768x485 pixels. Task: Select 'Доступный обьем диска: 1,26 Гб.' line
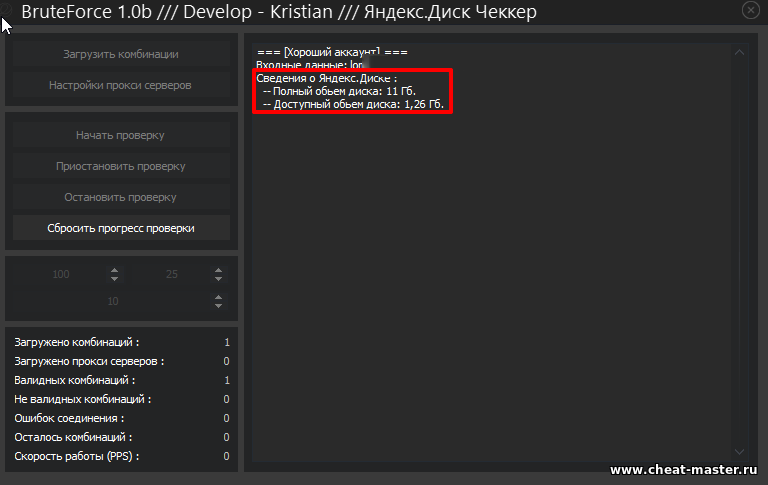point(353,104)
